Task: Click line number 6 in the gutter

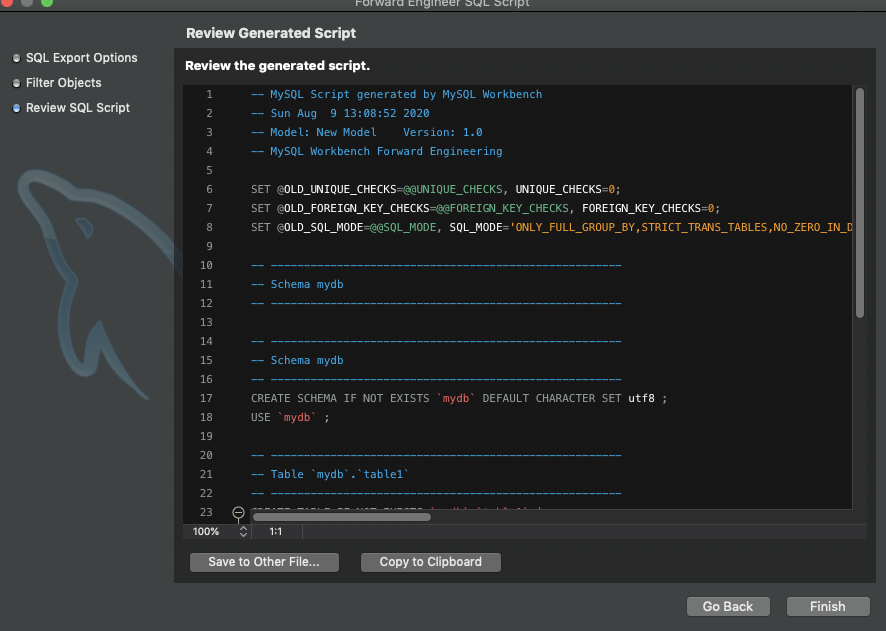Action: (x=209, y=189)
